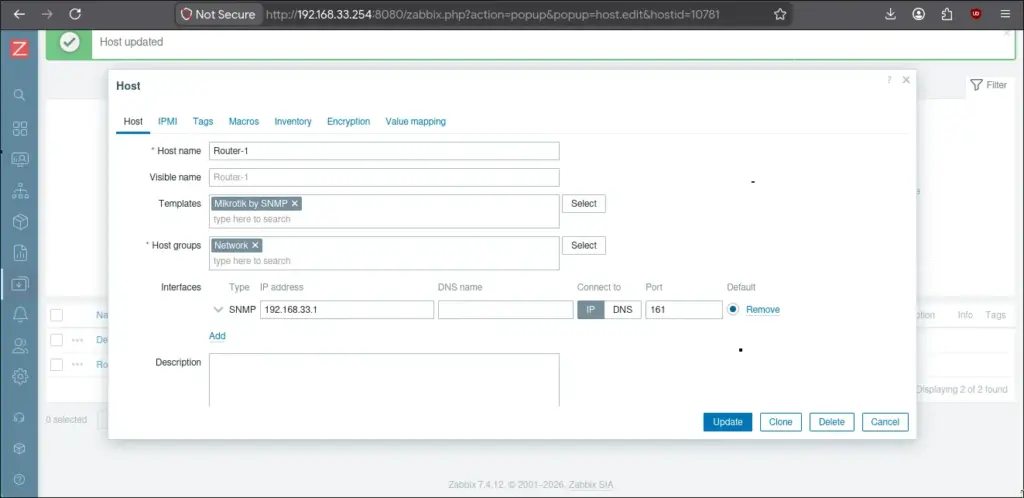Switch to the Inventory tab
1024x498 pixels.
click(x=293, y=121)
